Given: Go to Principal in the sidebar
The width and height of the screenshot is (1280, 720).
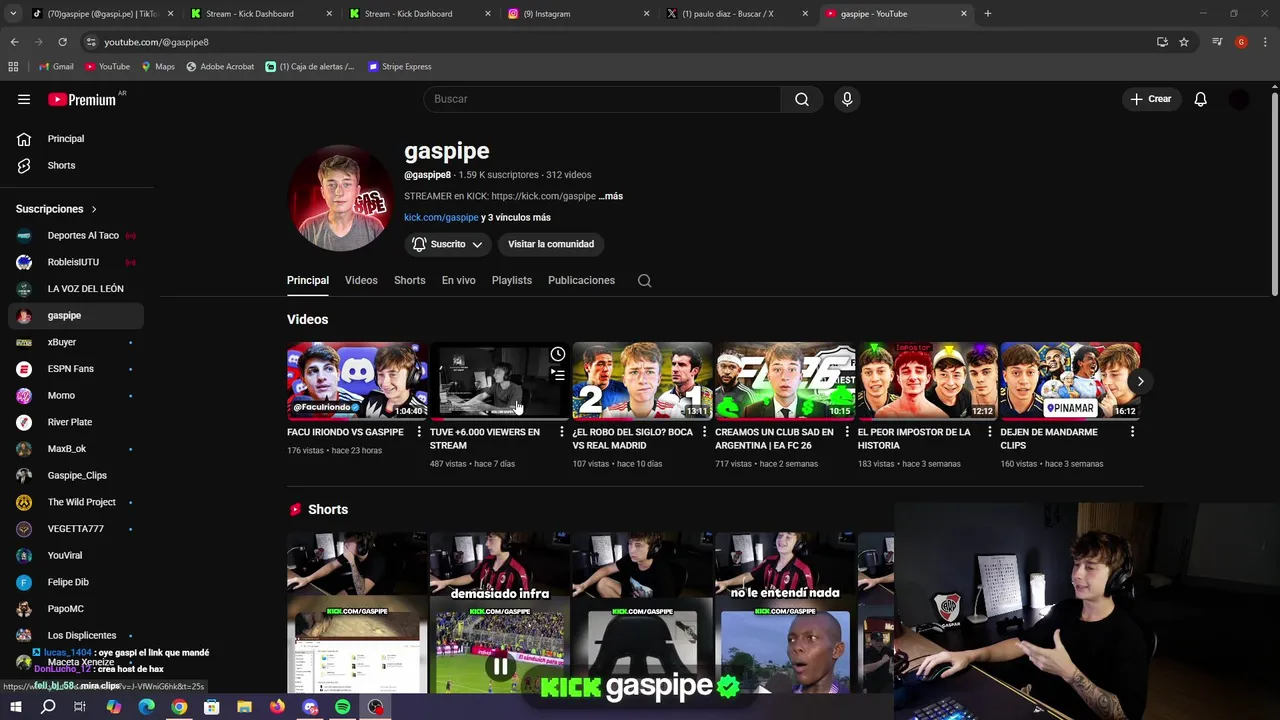Looking at the screenshot, I should (x=76, y=139).
